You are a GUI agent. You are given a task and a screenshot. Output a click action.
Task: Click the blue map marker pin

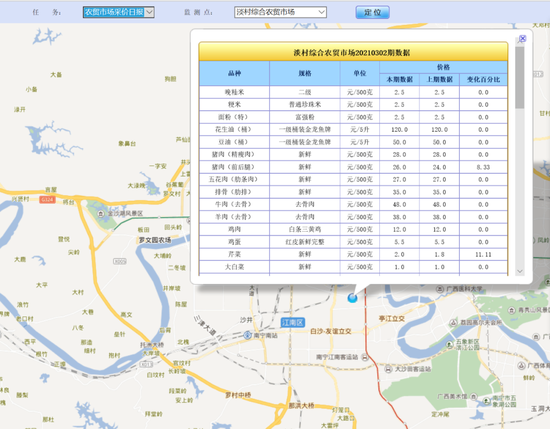click(x=352, y=298)
